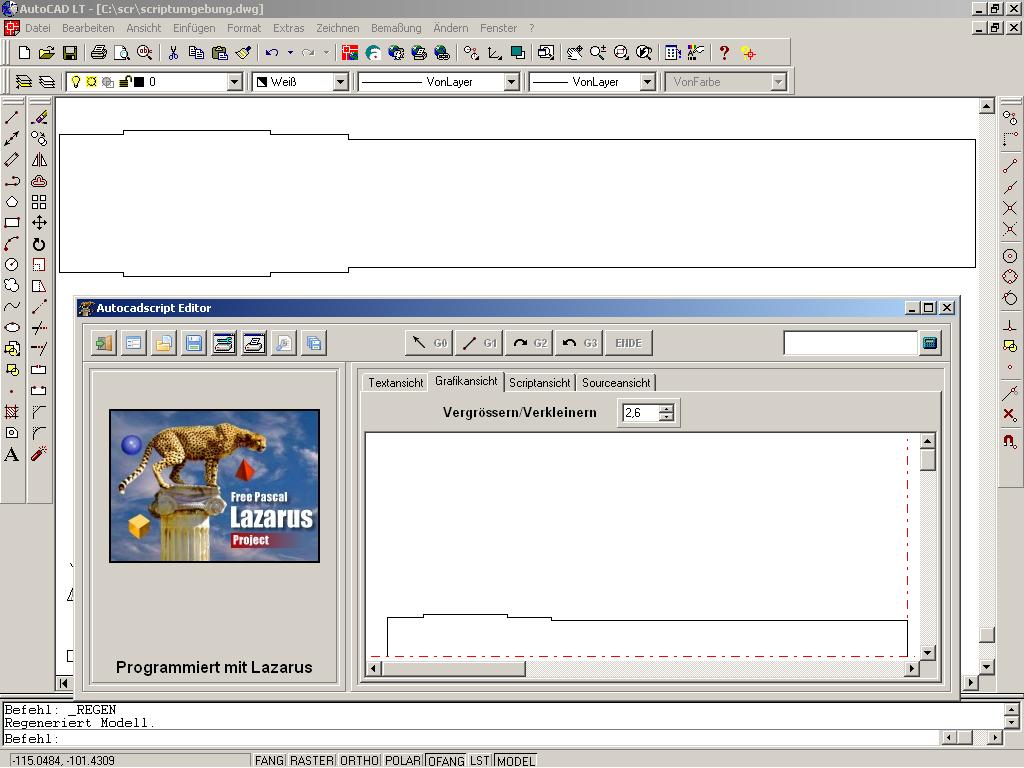Click the calculator icon next to input field
The width and height of the screenshot is (1024, 768).
[930, 343]
